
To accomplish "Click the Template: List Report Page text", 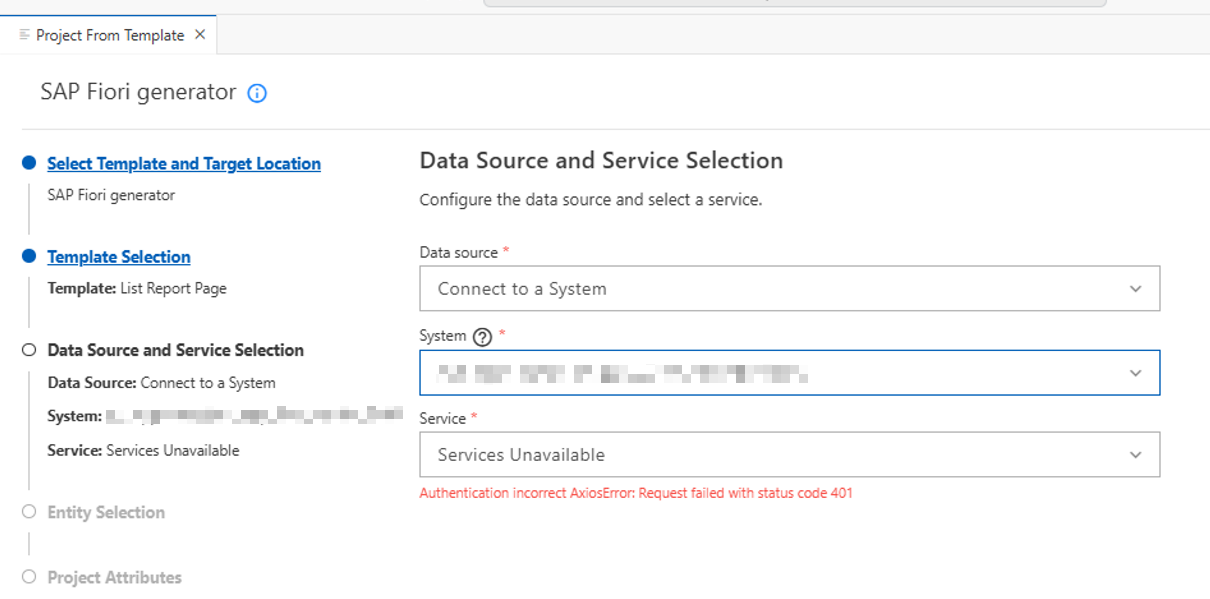I will pos(137,288).
